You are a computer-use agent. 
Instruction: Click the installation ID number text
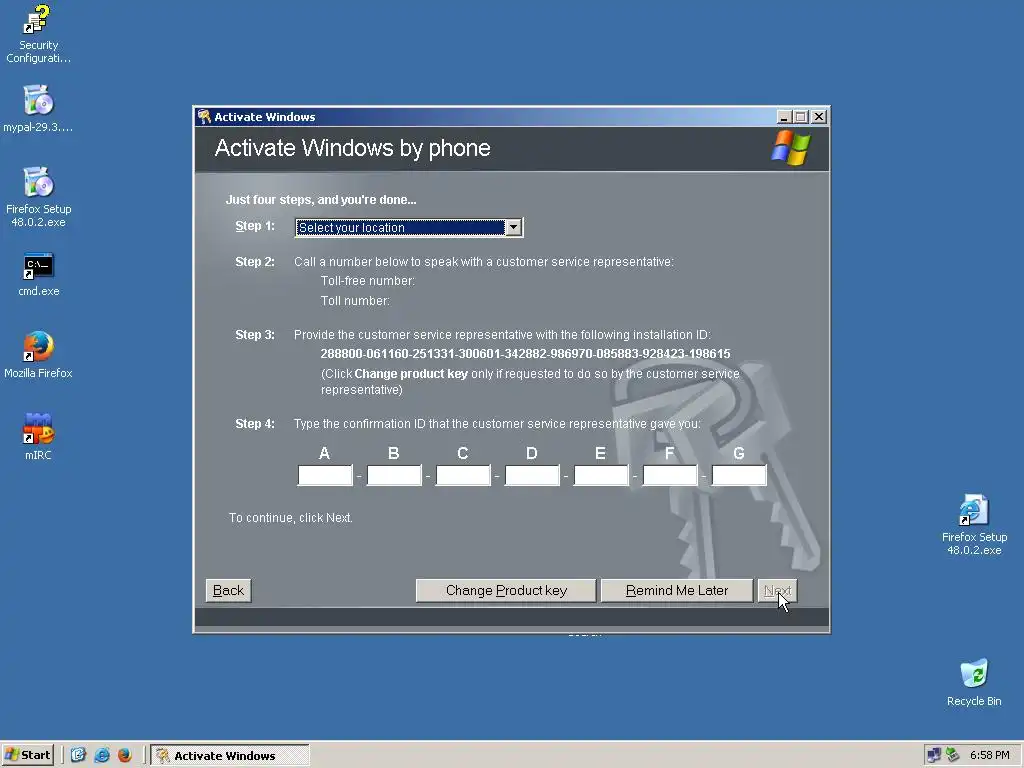coord(525,354)
